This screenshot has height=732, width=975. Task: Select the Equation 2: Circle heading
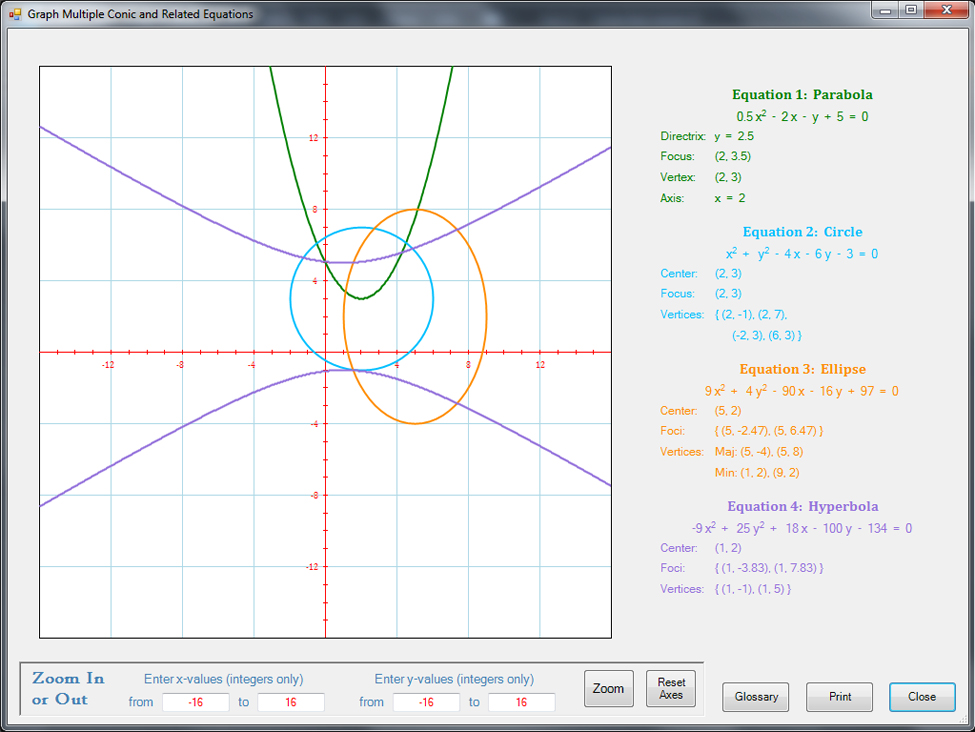coord(802,232)
